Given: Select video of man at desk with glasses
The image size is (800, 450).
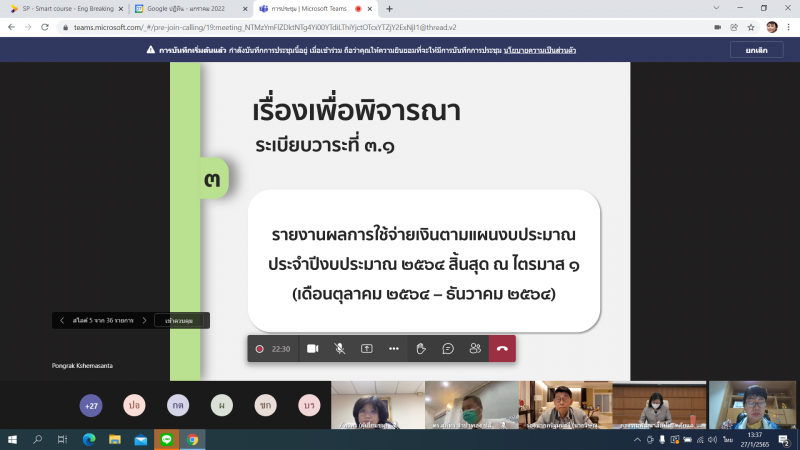Looking at the screenshot, I should click(x=565, y=405).
